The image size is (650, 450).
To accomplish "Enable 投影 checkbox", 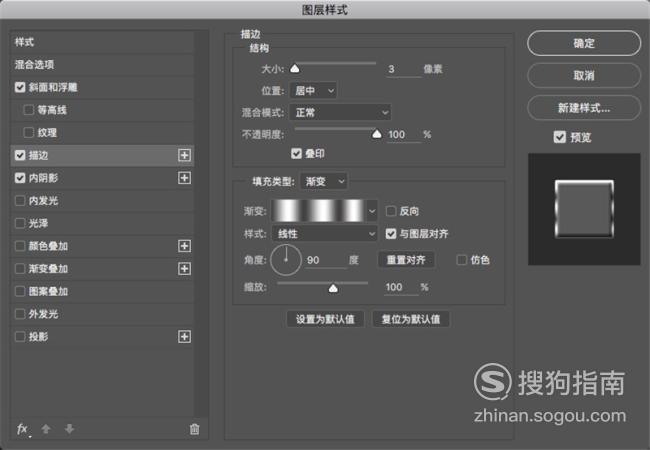I will tap(20, 337).
